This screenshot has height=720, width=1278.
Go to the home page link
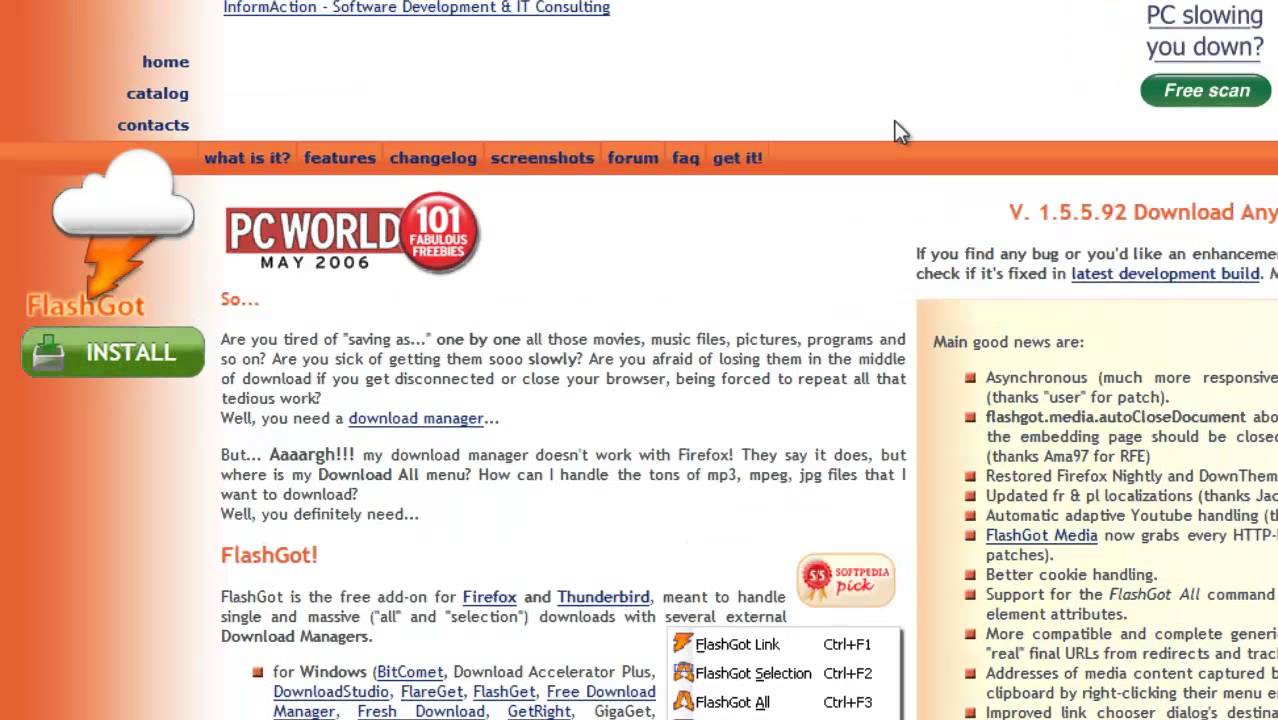click(165, 61)
